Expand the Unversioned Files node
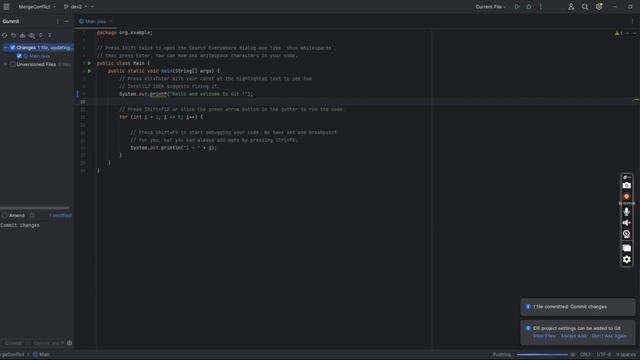 [x=5, y=64]
